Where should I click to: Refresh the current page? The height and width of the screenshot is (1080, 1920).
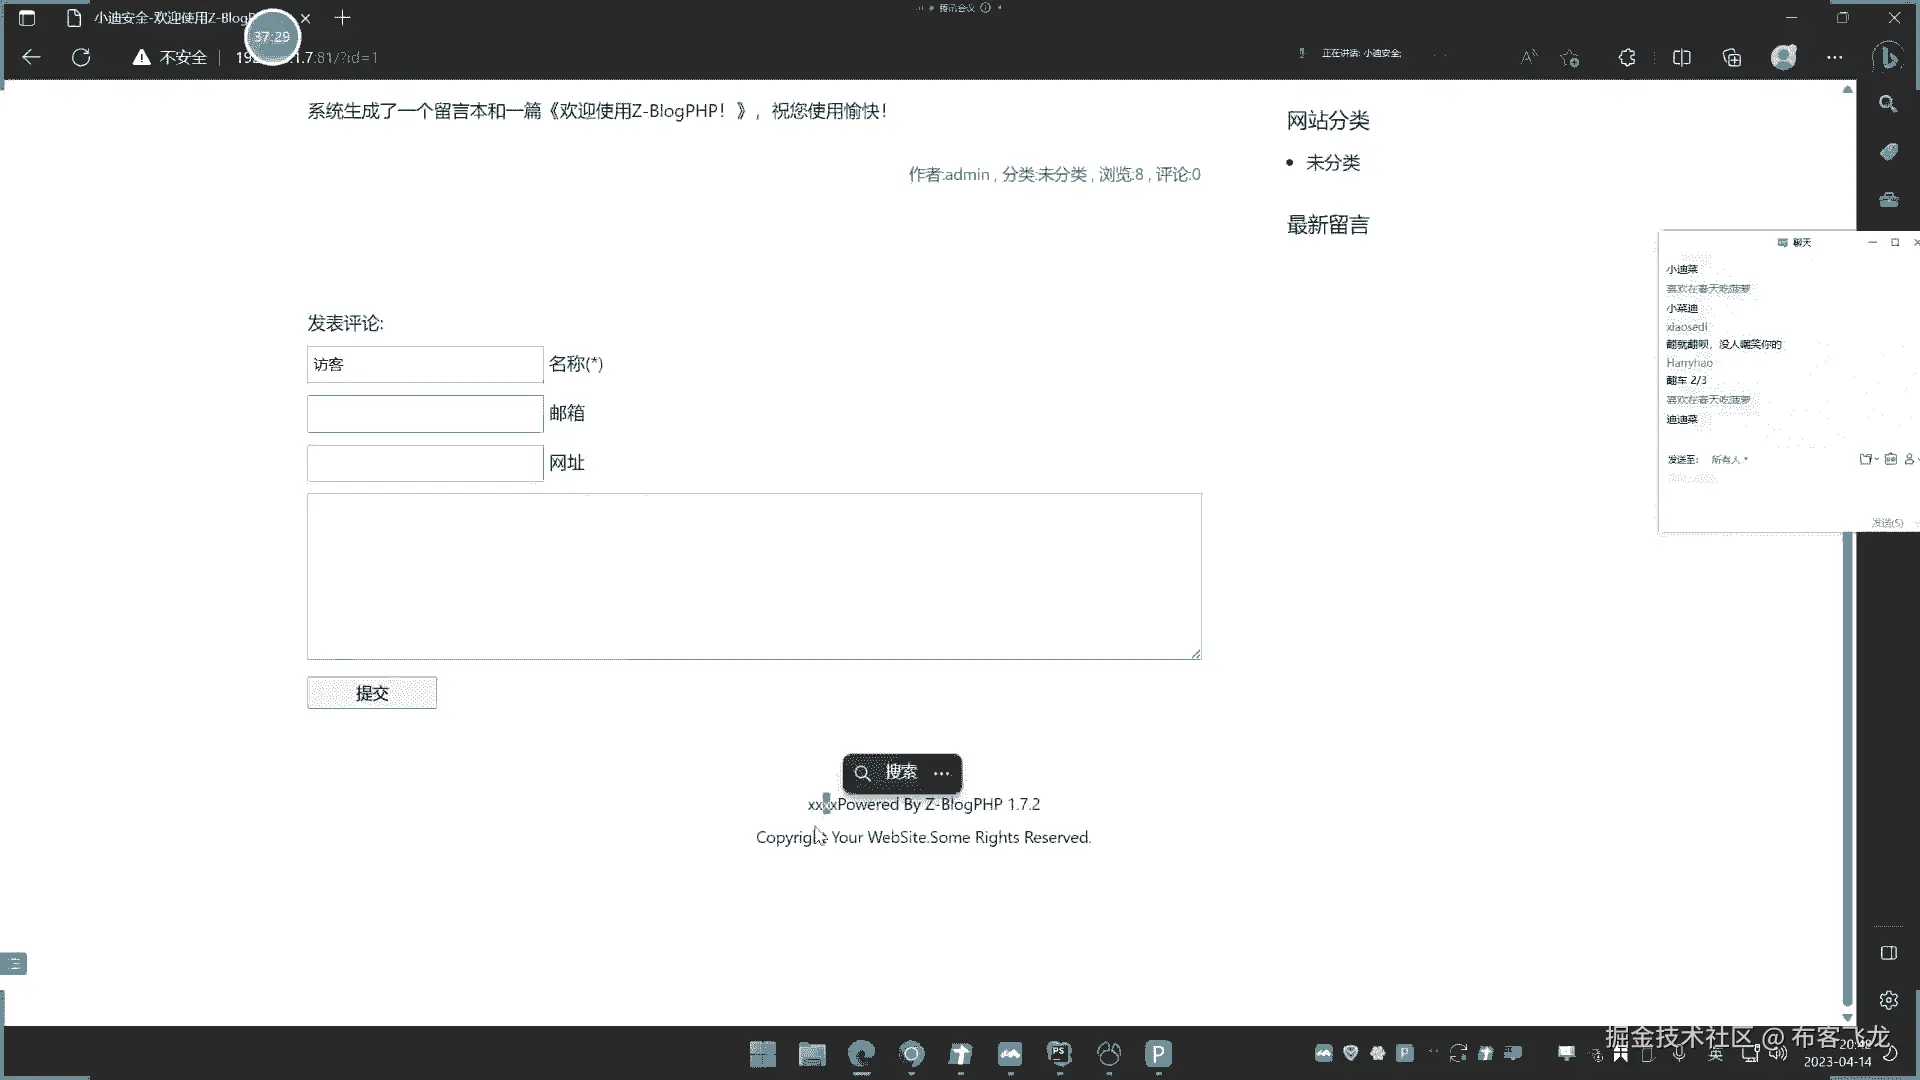tap(81, 57)
